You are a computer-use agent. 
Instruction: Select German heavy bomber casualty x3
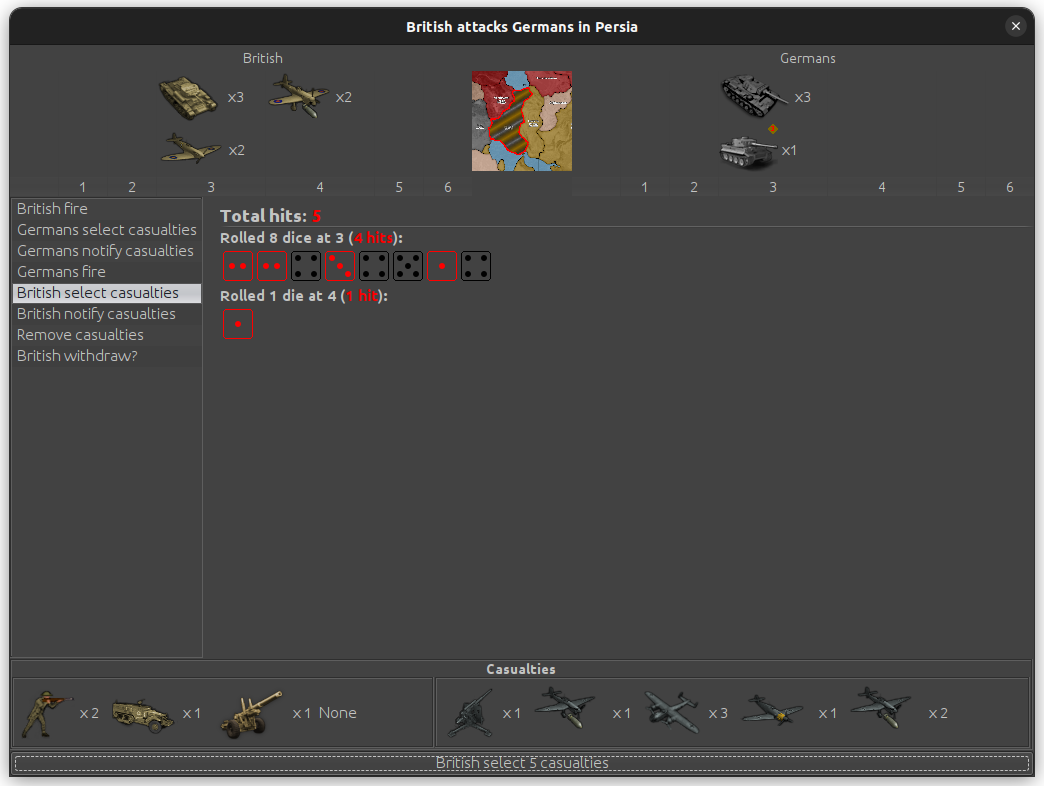click(671, 711)
